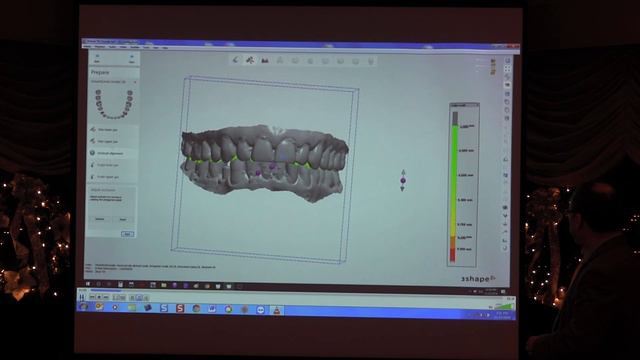This screenshot has width=640, height=360.
Task: Click the Next button at panel bottom
Action: (127, 234)
